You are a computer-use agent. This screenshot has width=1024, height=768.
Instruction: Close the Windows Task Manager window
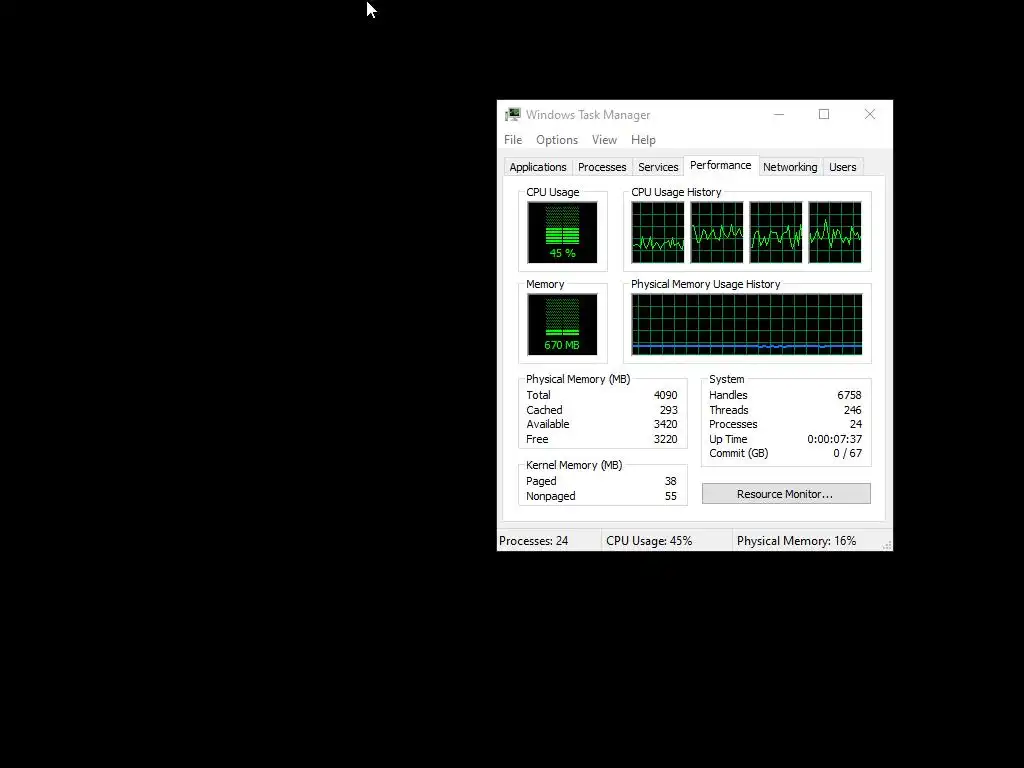[x=869, y=114]
